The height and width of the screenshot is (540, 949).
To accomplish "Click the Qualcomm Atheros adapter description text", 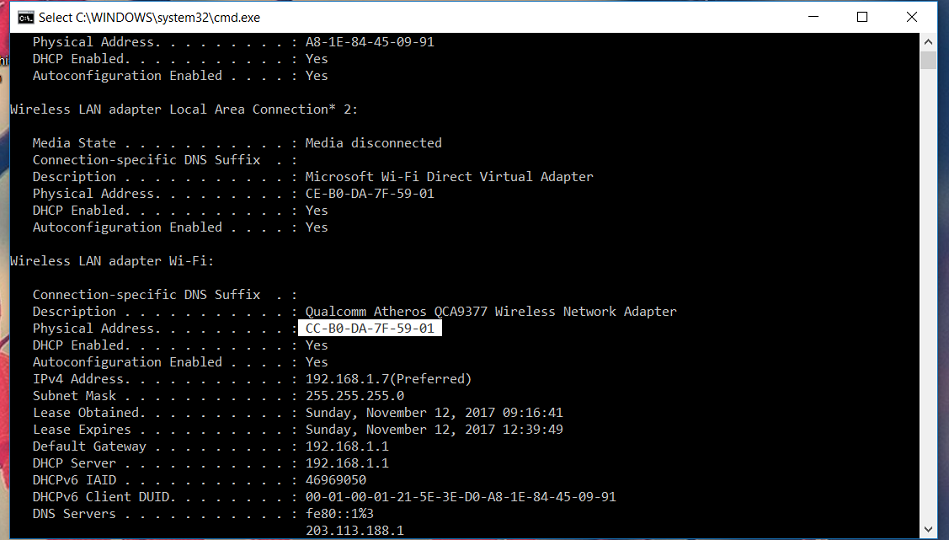I will pos(490,312).
